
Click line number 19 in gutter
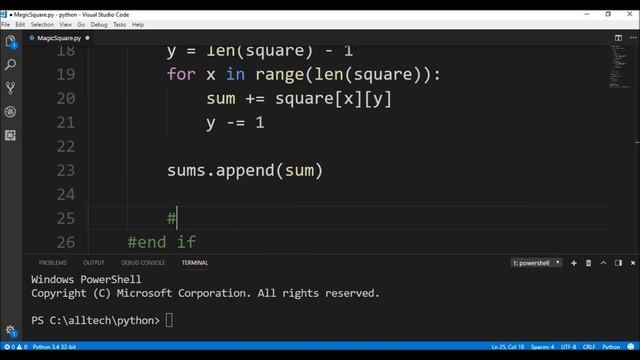click(x=66, y=74)
